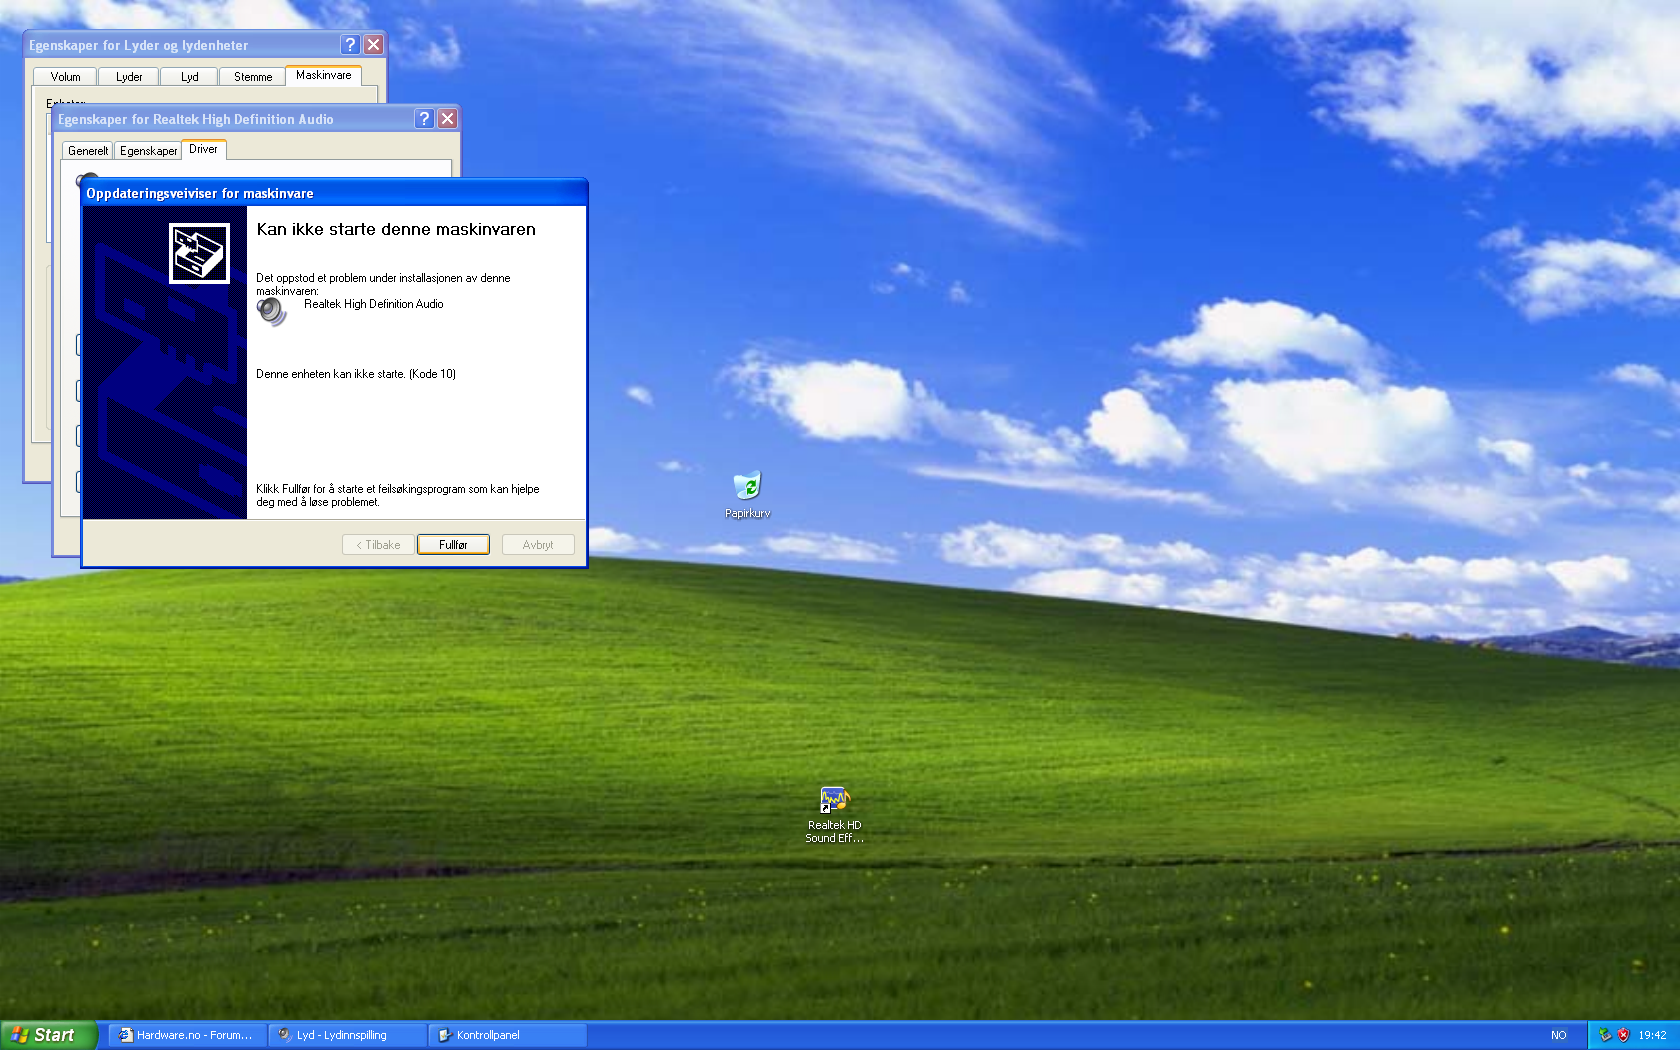Switch to the Stemme tab

tap(253, 77)
